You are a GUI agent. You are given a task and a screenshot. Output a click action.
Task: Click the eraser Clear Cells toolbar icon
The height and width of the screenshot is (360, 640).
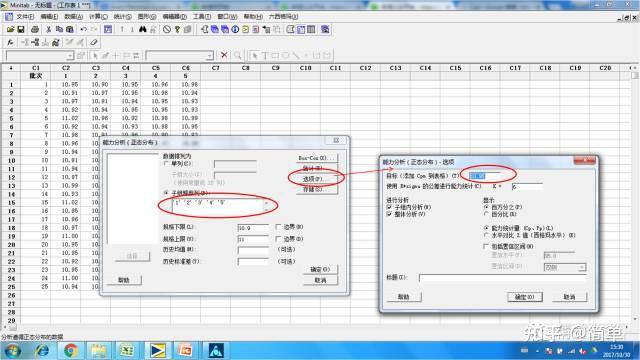(x=94, y=42)
